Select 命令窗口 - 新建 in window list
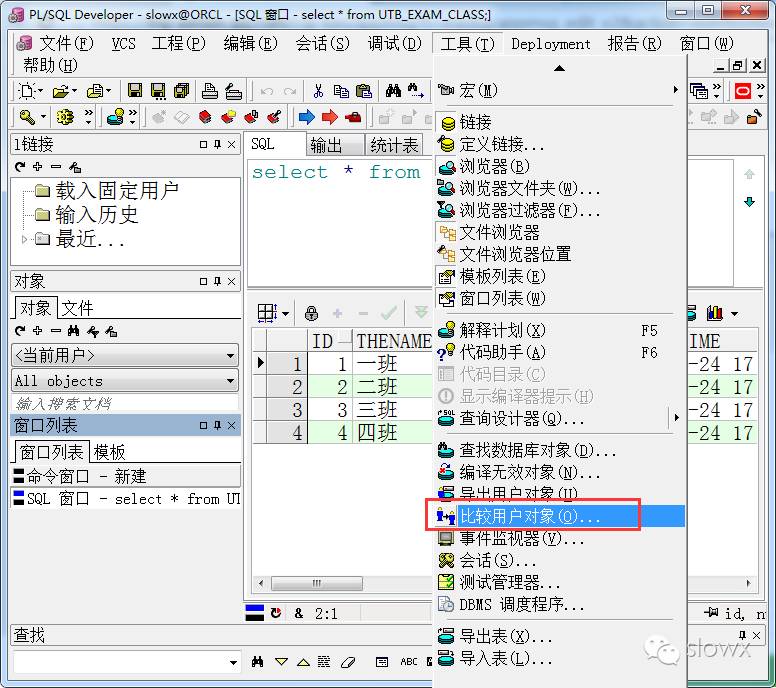The image size is (776, 688). tap(126, 476)
